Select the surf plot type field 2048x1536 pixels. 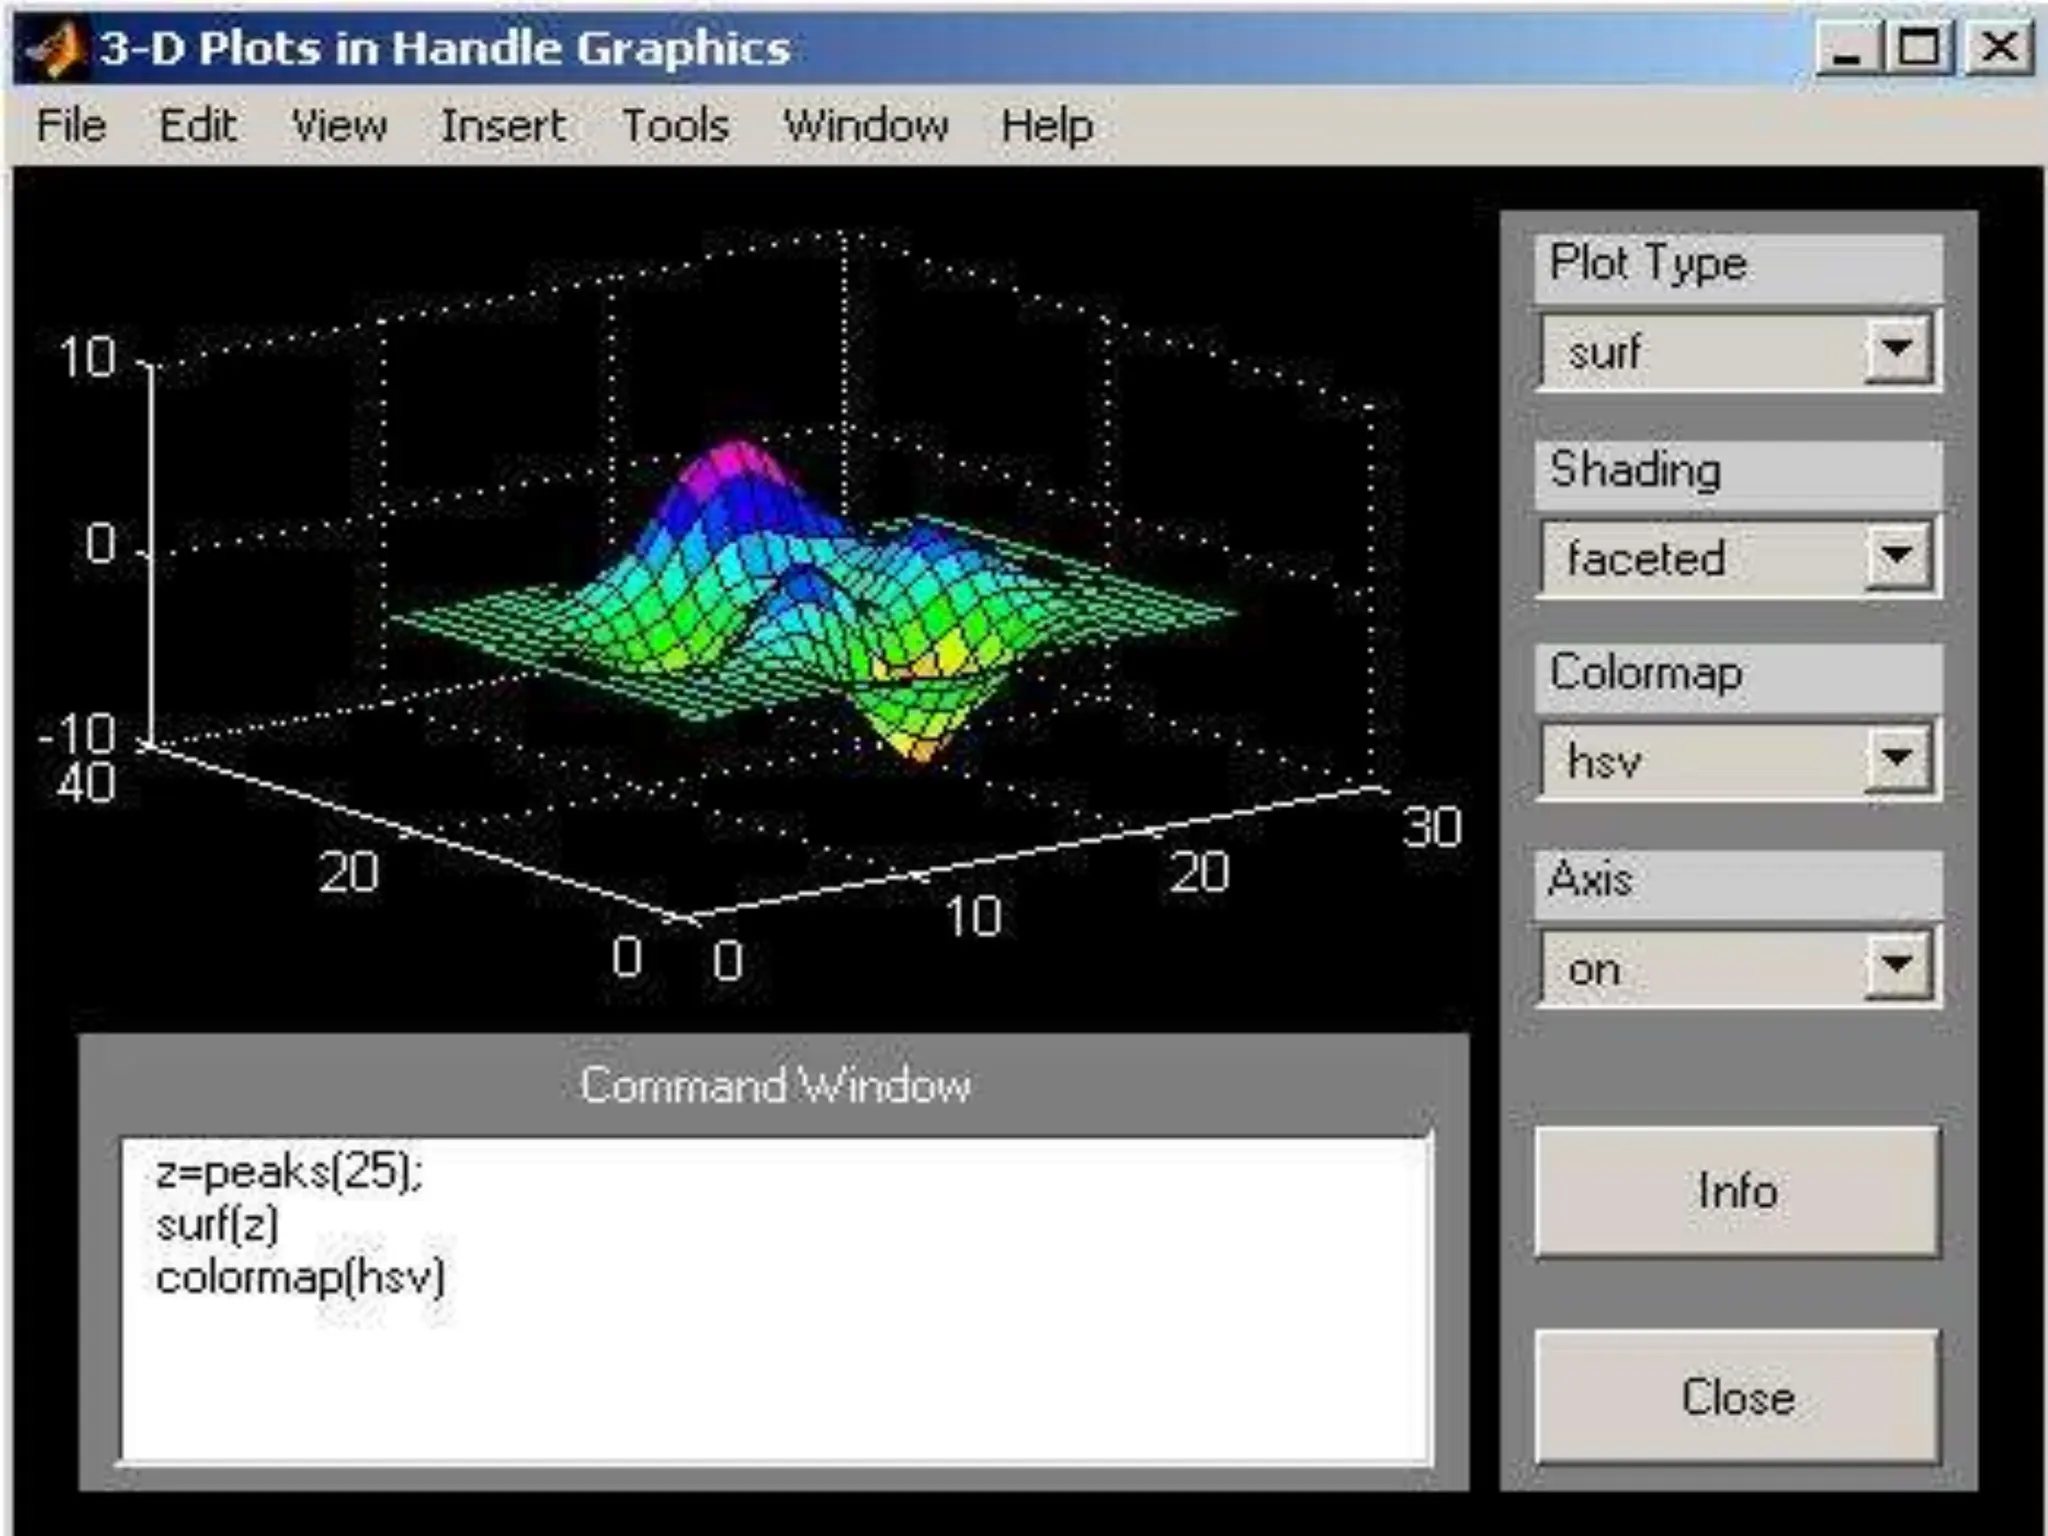coord(1700,352)
